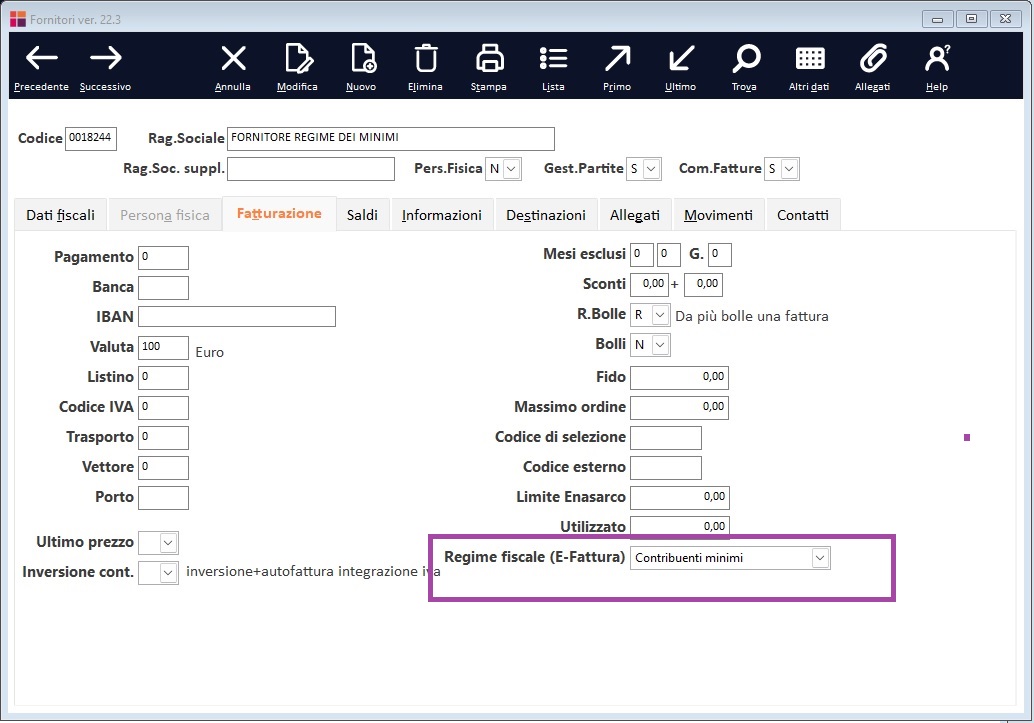Viewport: 1034px width, 723px height.
Task: Open the Bolli dropdown
Action: (661, 344)
